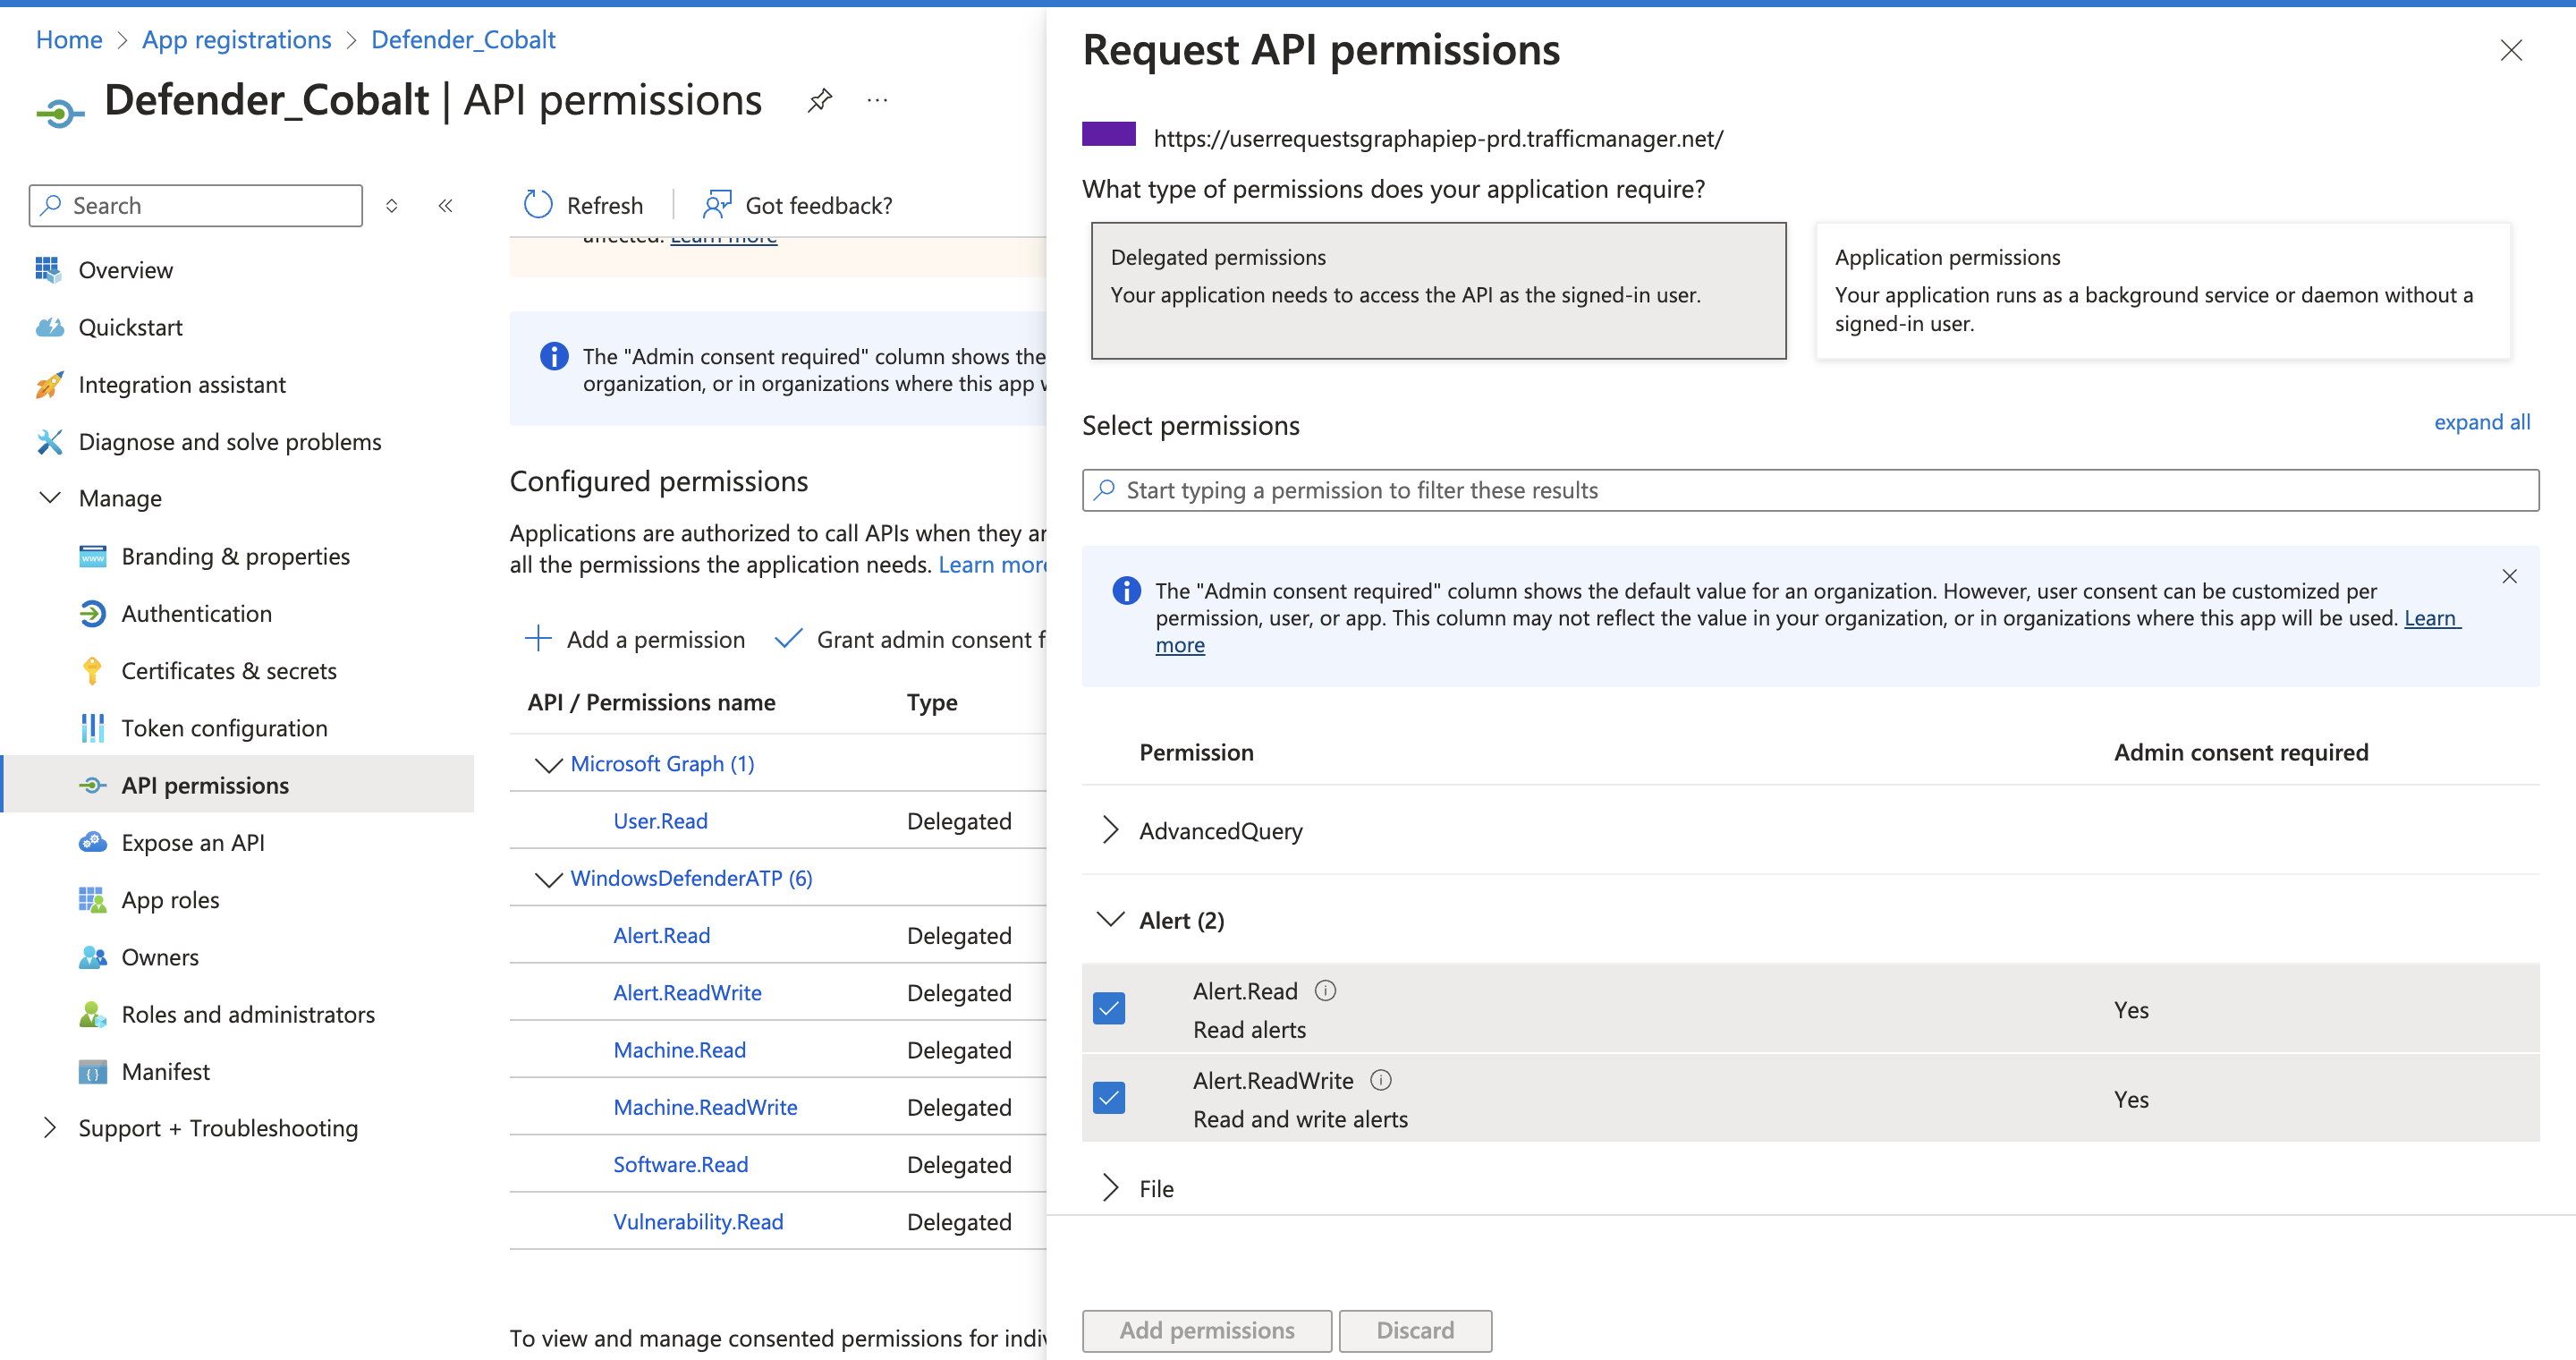Open Certificates & secrets settings
The height and width of the screenshot is (1360, 2576).
(x=228, y=670)
